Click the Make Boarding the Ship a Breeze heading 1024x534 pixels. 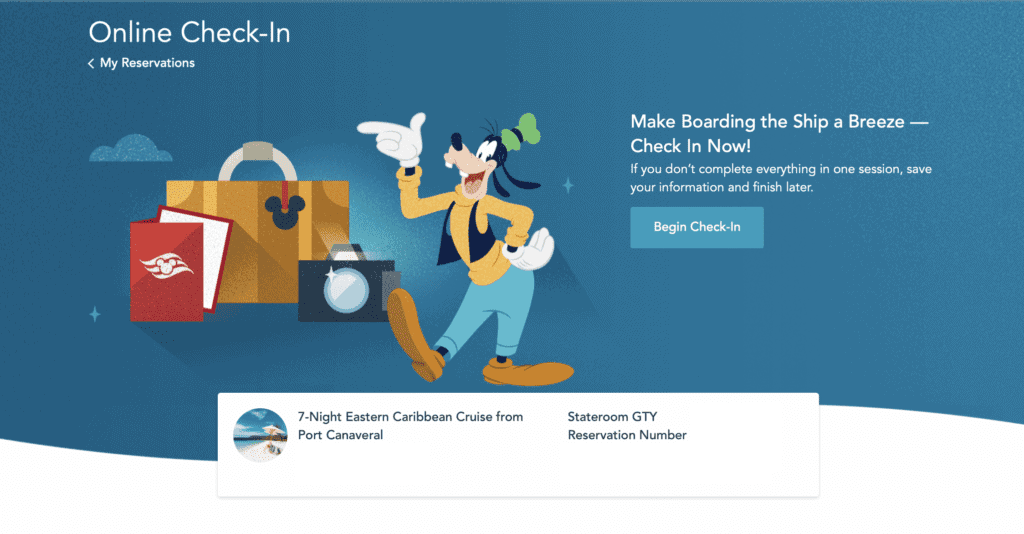click(x=779, y=133)
